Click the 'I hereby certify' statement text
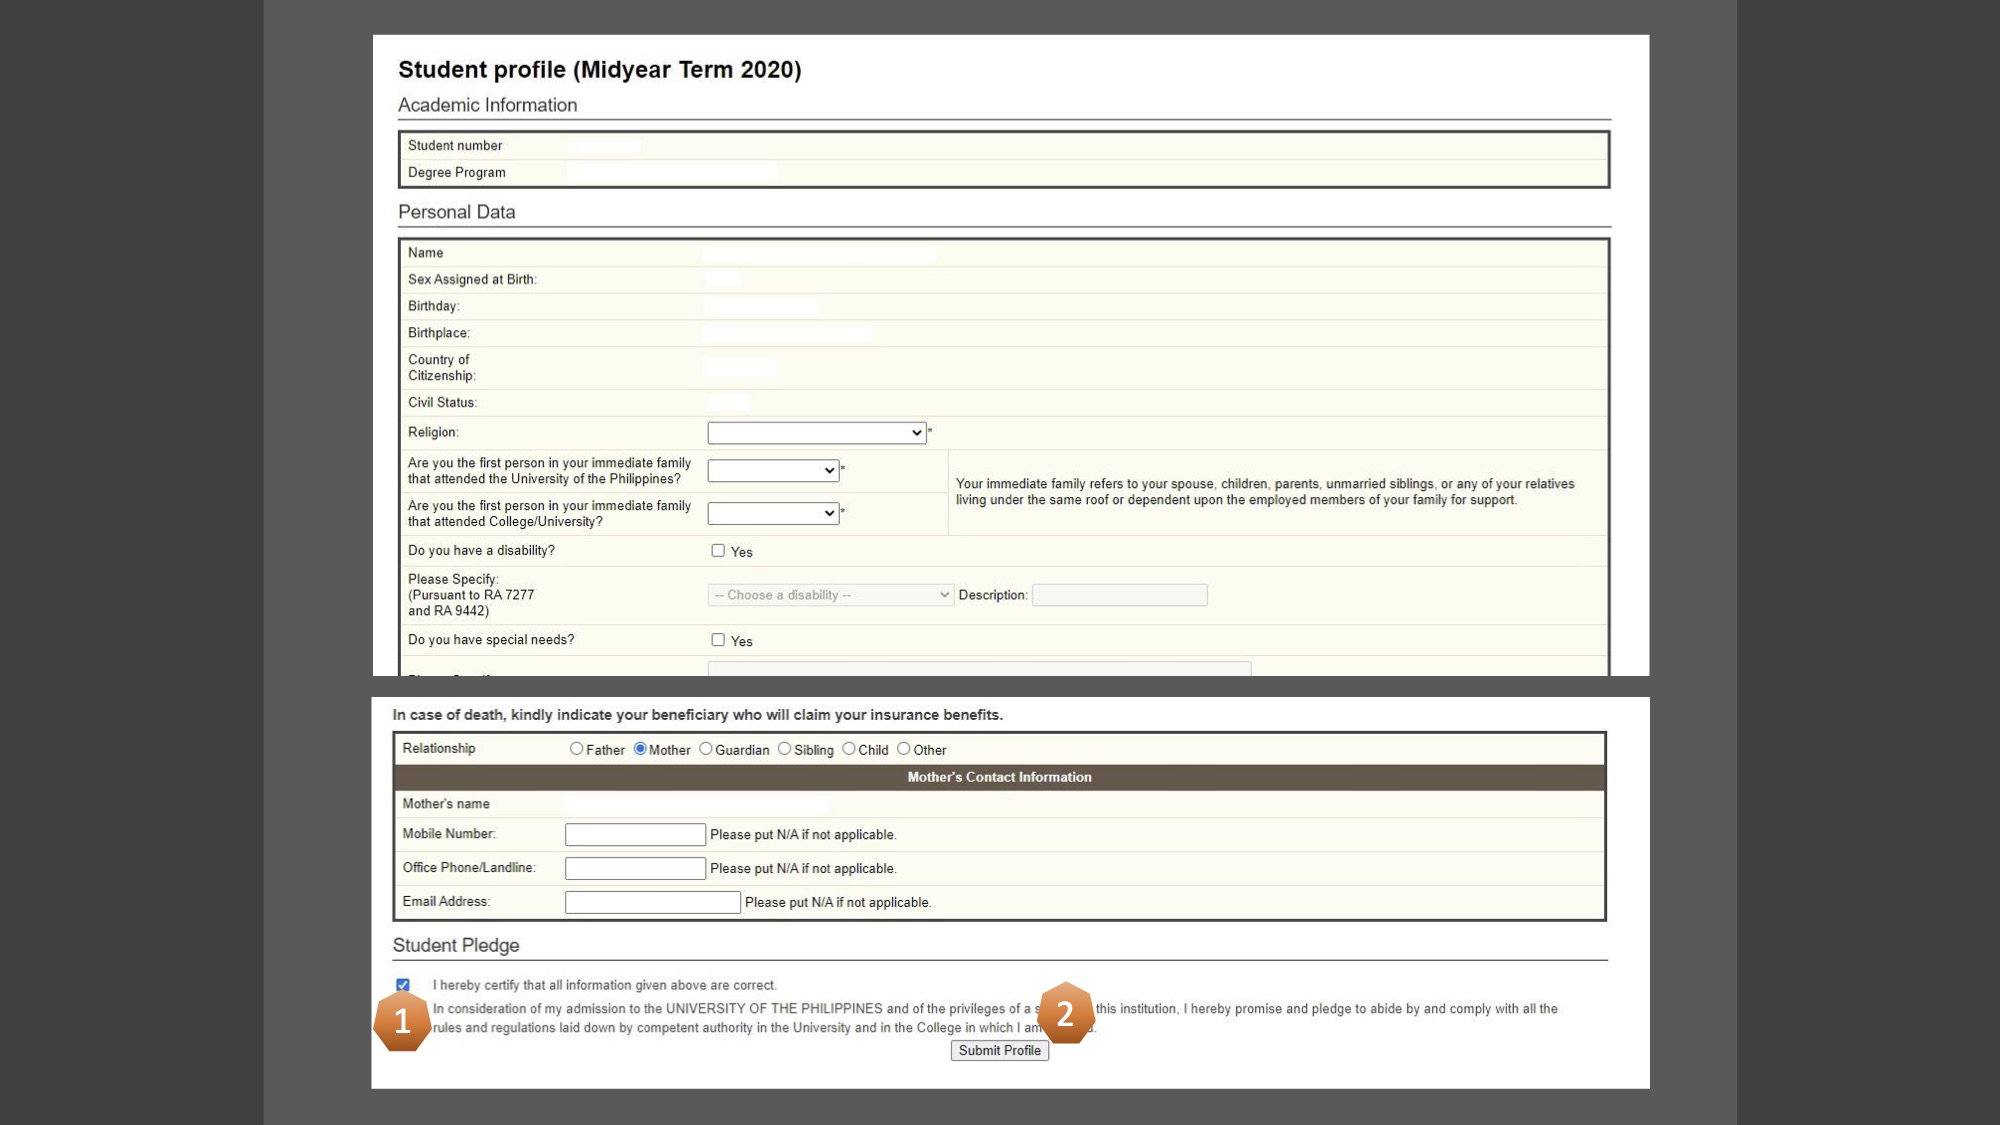Image resolution: width=2000 pixels, height=1125 pixels. (604, 986)
